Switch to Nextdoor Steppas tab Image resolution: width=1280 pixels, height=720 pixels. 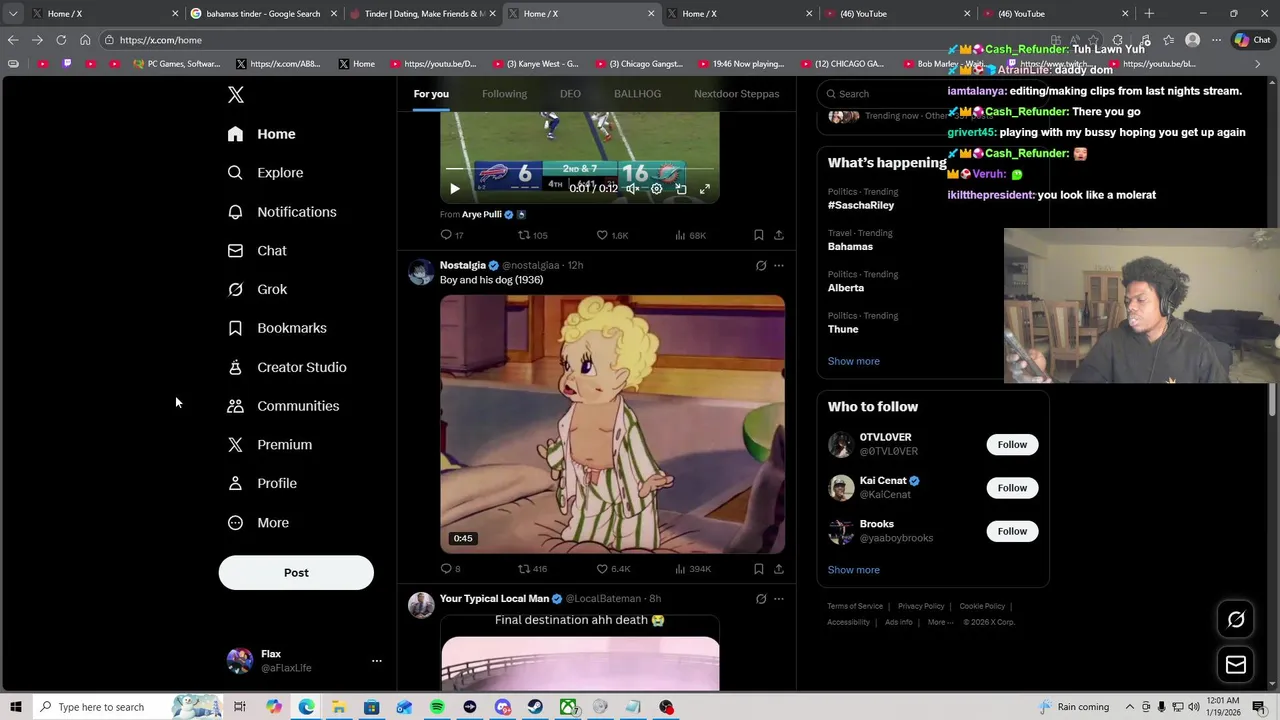(736, 94)
